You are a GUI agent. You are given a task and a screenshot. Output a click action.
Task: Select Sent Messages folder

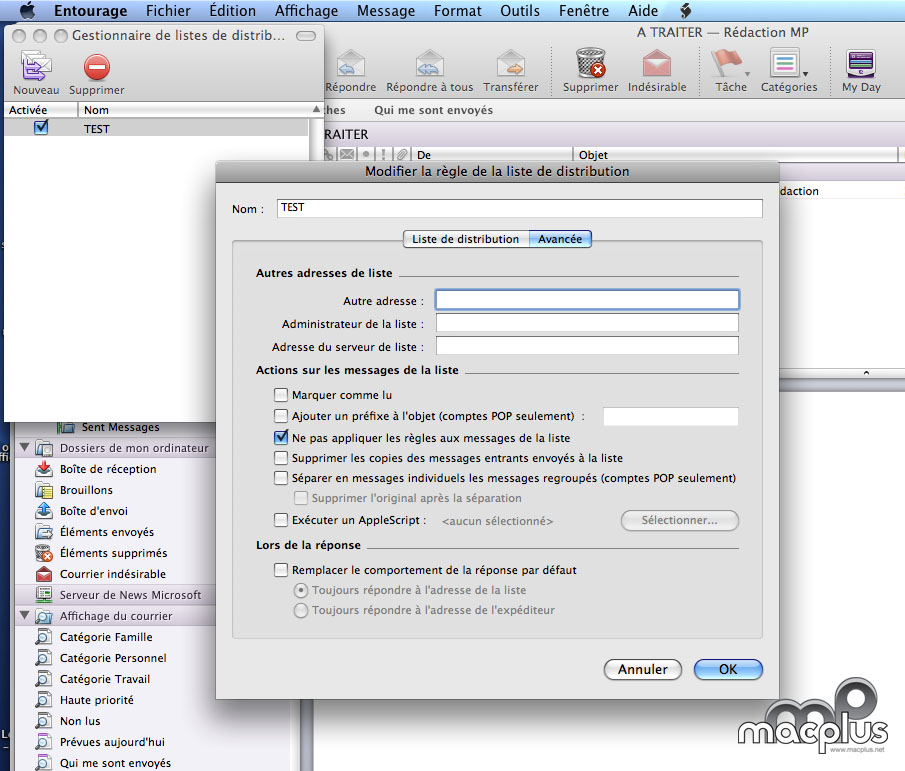121,427
